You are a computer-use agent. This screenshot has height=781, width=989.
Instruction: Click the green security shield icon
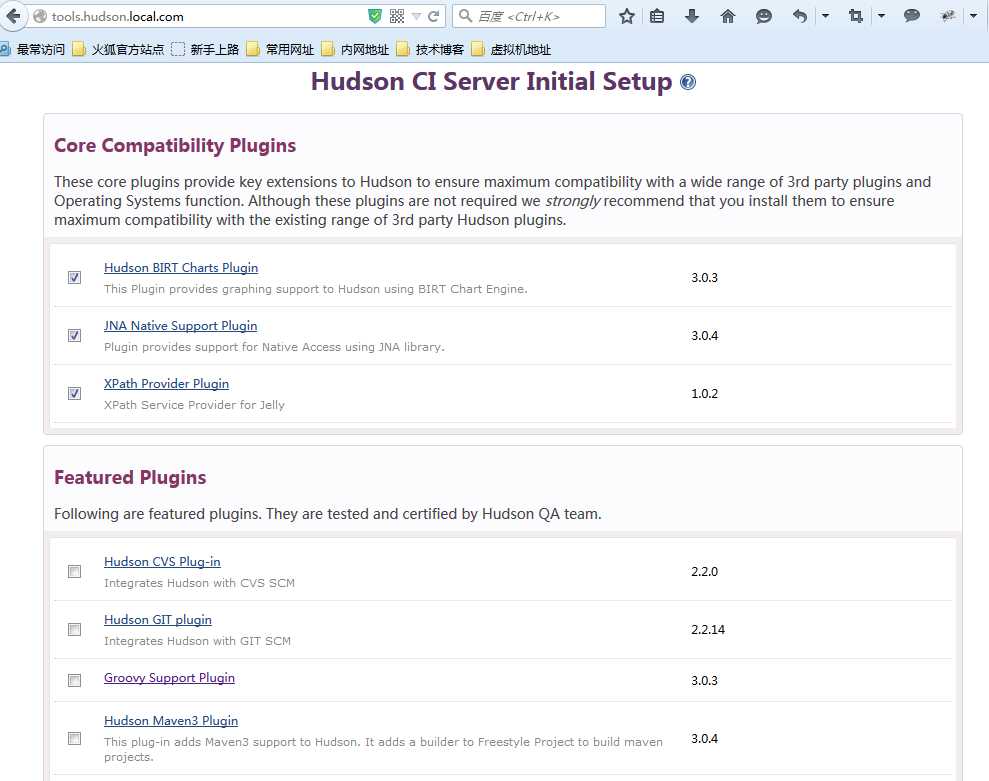pyautogui.click(x=375, y=16)
